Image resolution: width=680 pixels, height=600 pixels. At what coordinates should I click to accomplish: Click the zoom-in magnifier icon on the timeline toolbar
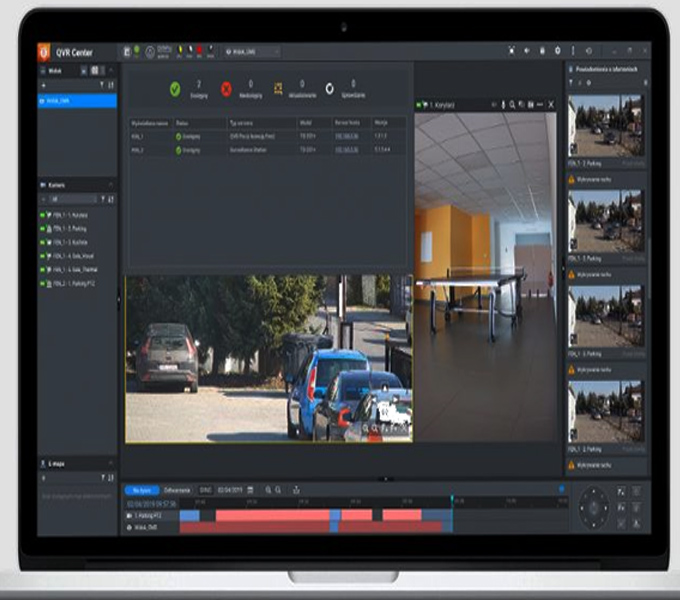tap(268, 490)
